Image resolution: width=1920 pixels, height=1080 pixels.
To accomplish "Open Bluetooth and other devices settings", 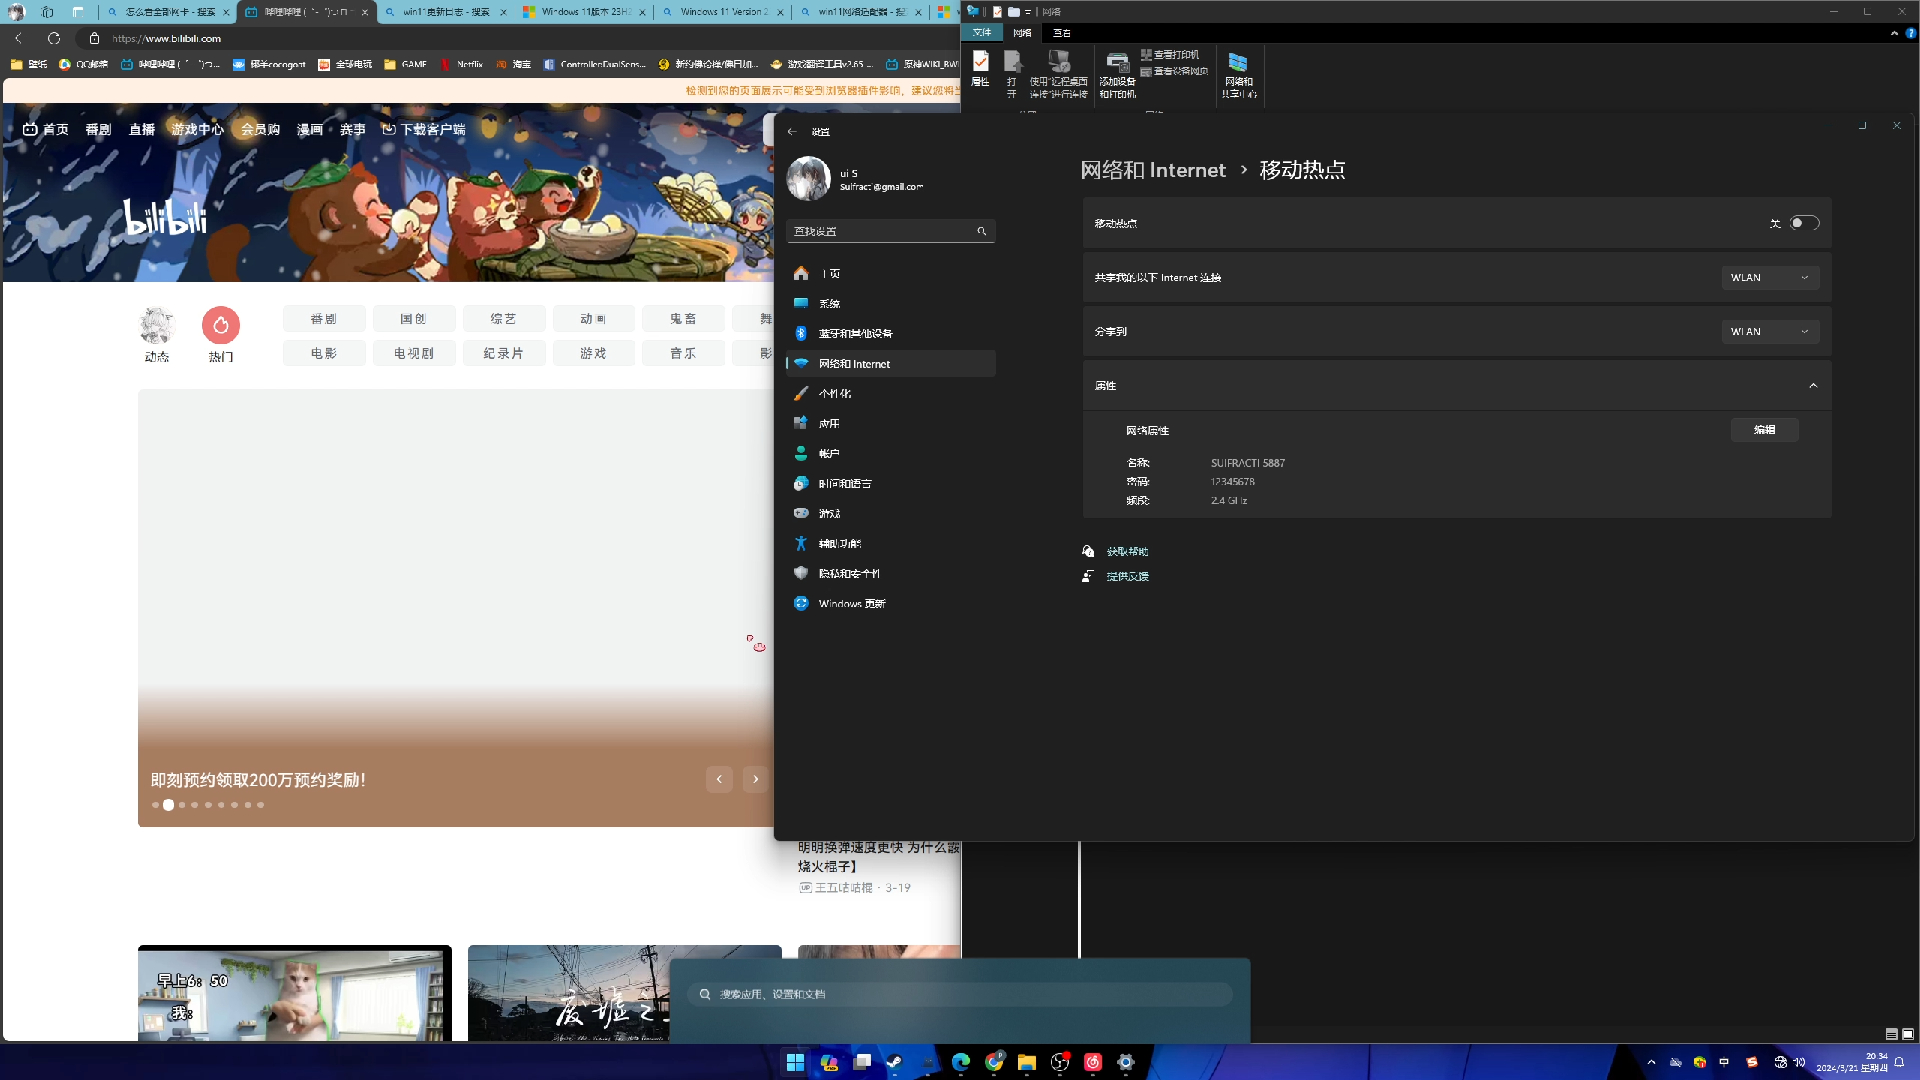I will (890, 333).
